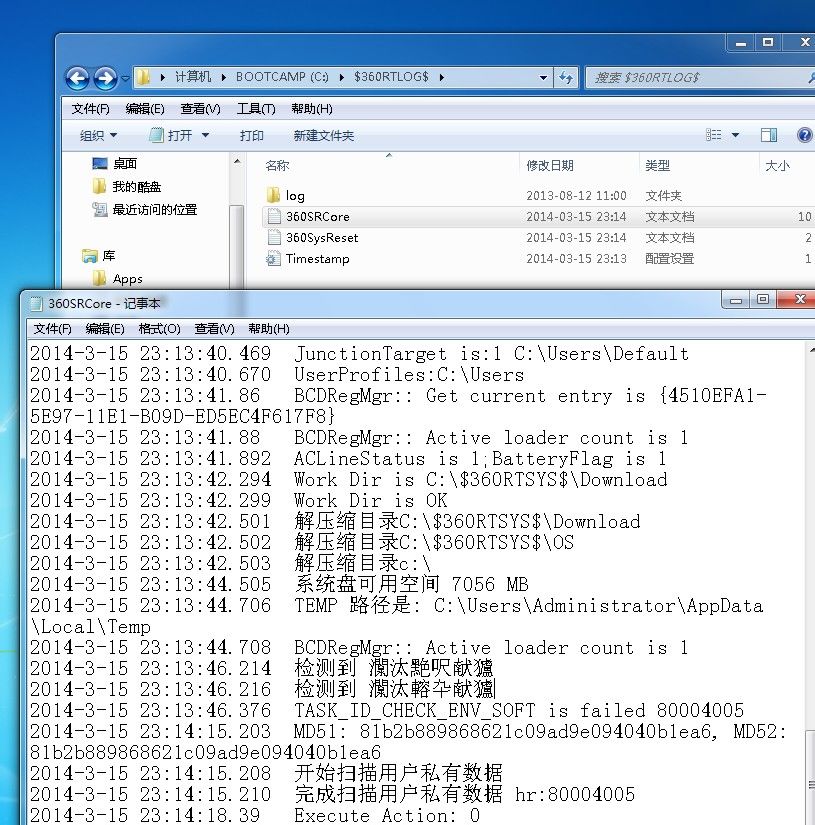The width and height of the screenshot is (815, 825).
Task: Expand arrow after $360RTLOG$ breadcrumb
Action: tap(441, 77)
